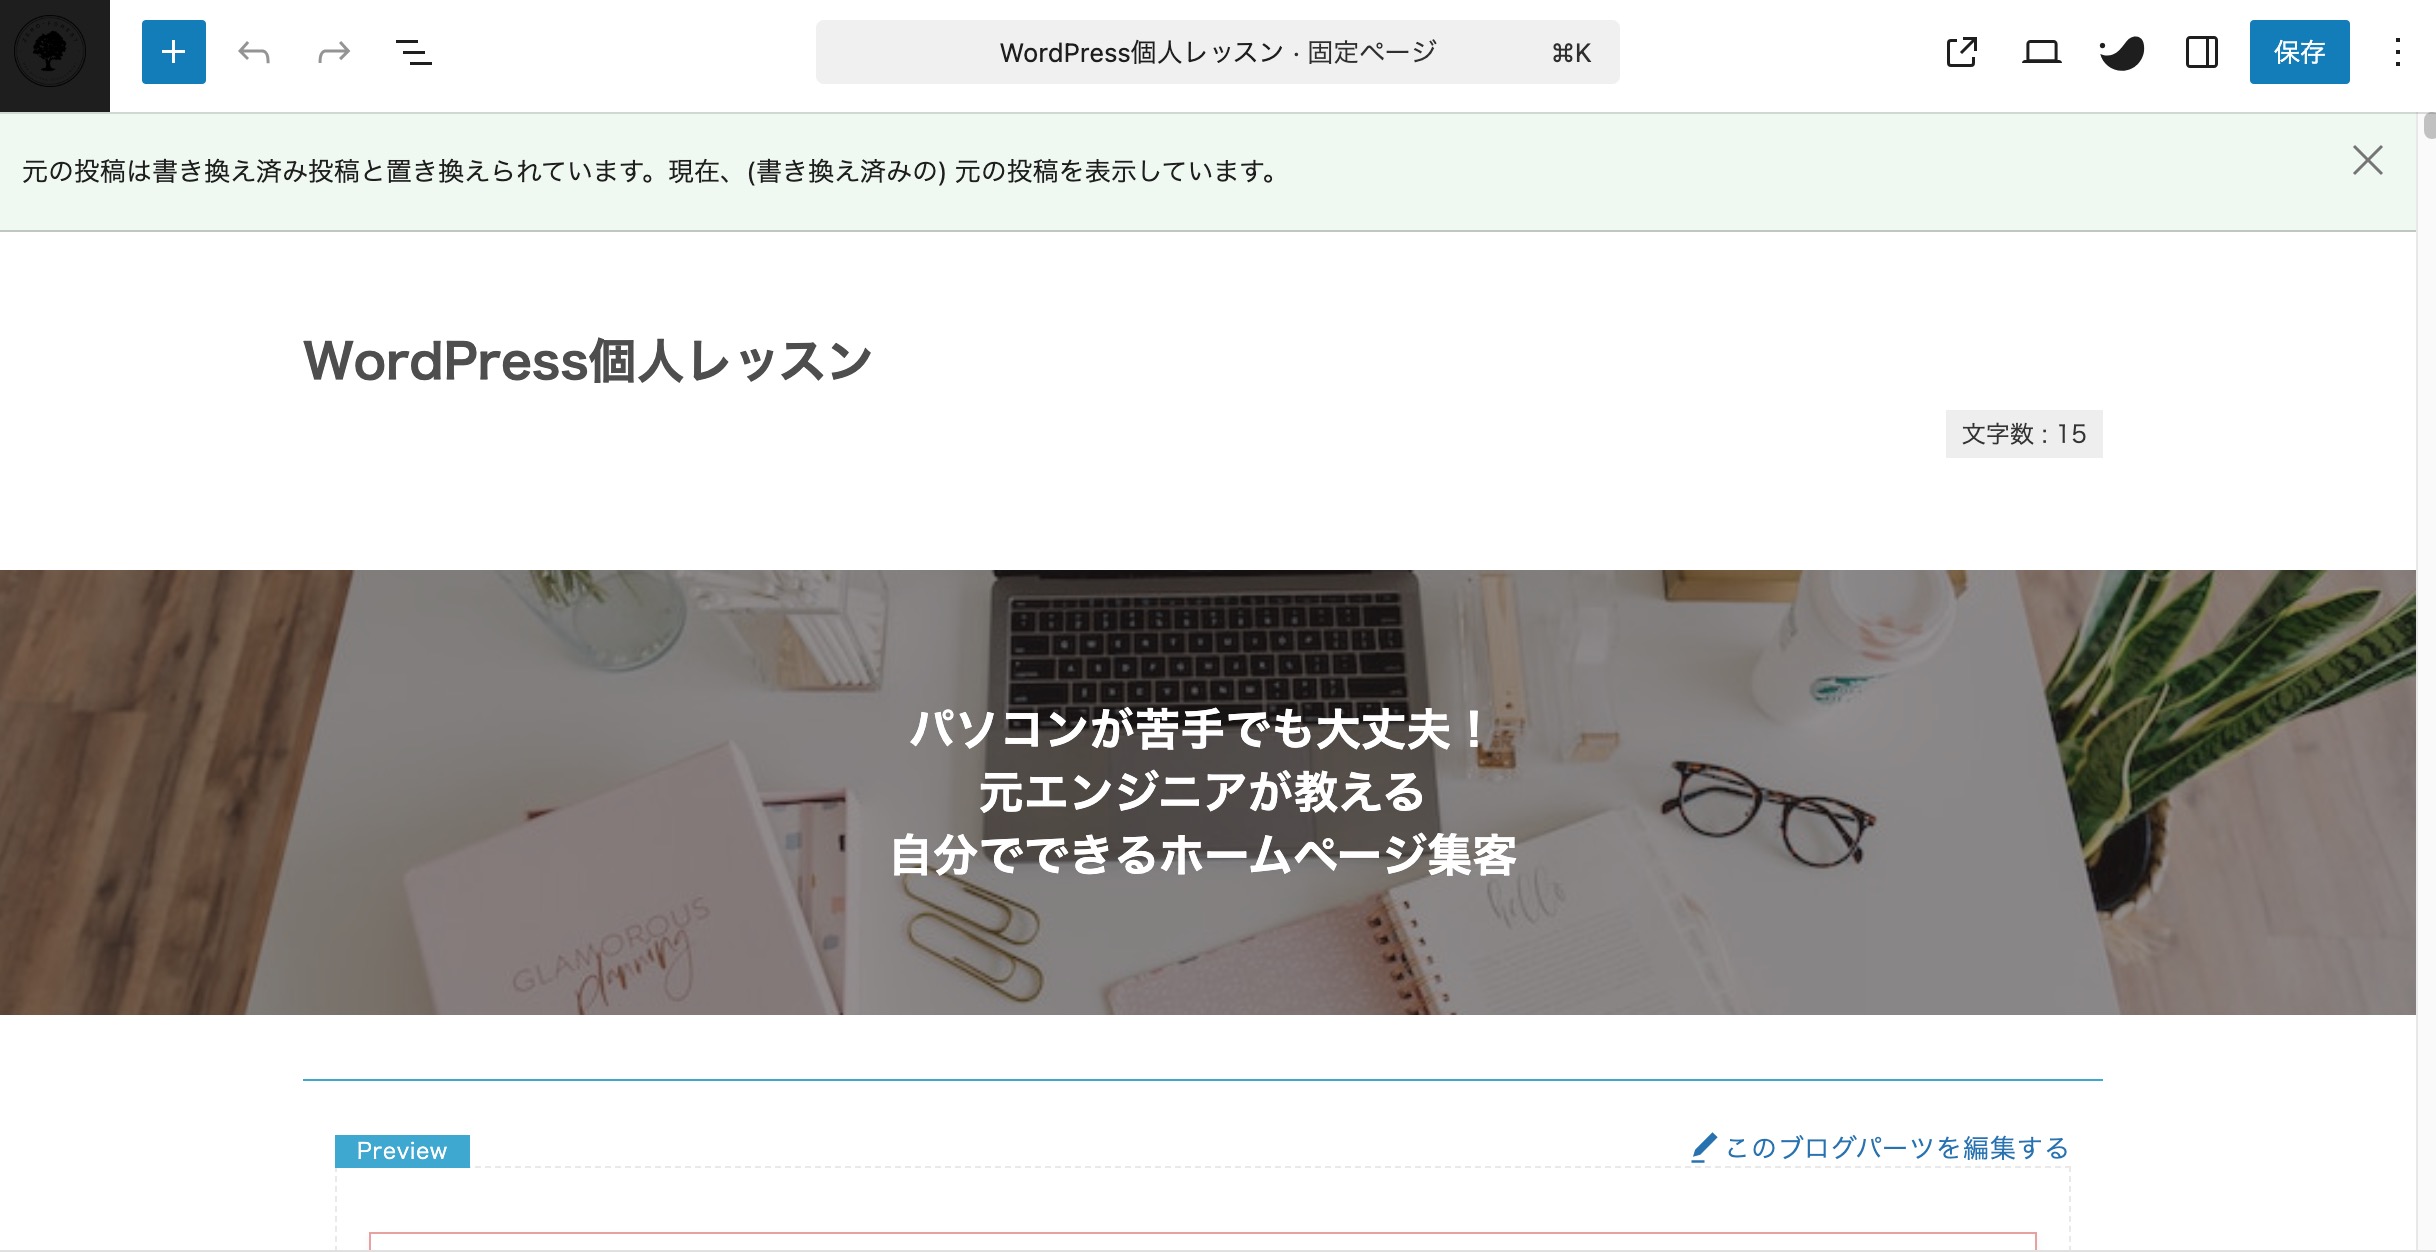Click cover text line 元エンジニアが教える
The width and height of the screenshot is (2436, 1252).
[x=1203, y=792]
